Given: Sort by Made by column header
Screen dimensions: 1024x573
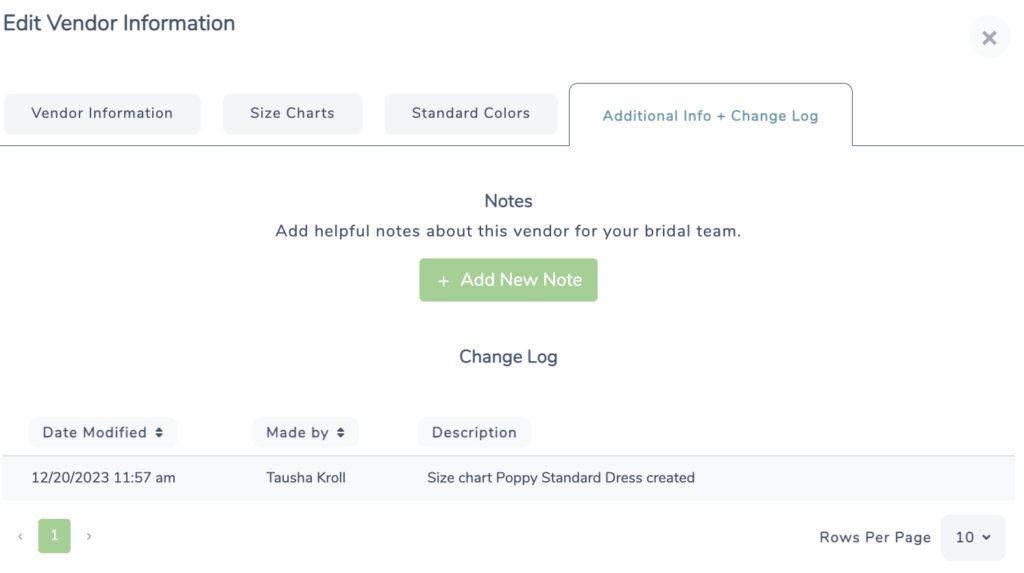Looking at the screenshot, I should pos(305,433).
